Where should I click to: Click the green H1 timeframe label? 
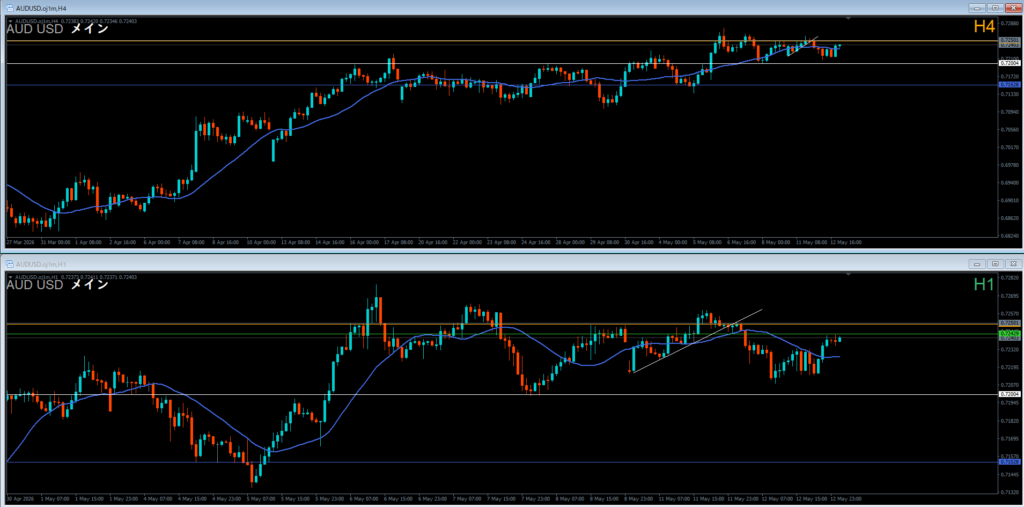(x=984, y=284)
